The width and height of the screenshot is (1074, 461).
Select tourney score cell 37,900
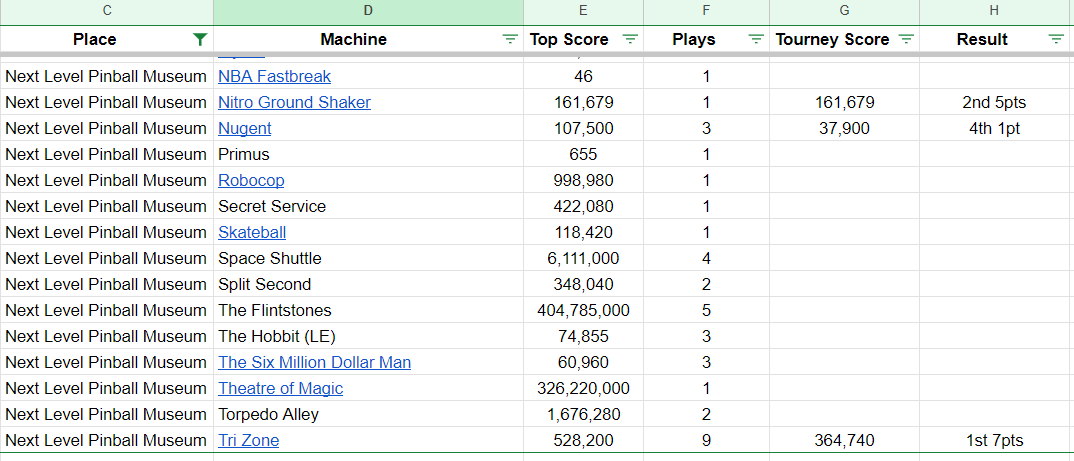(845, 129)
